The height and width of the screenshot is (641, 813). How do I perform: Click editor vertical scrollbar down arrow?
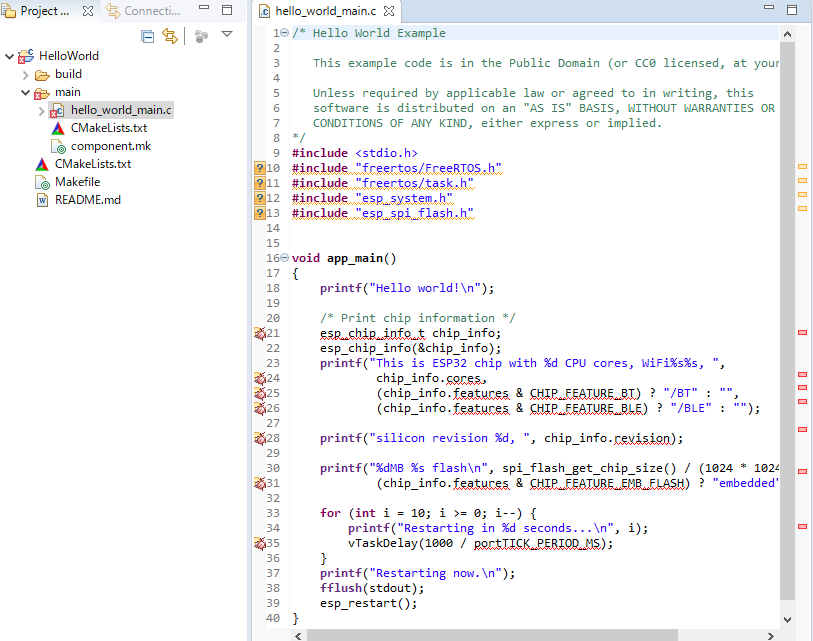pyautogui.click(x=787, y=619)
